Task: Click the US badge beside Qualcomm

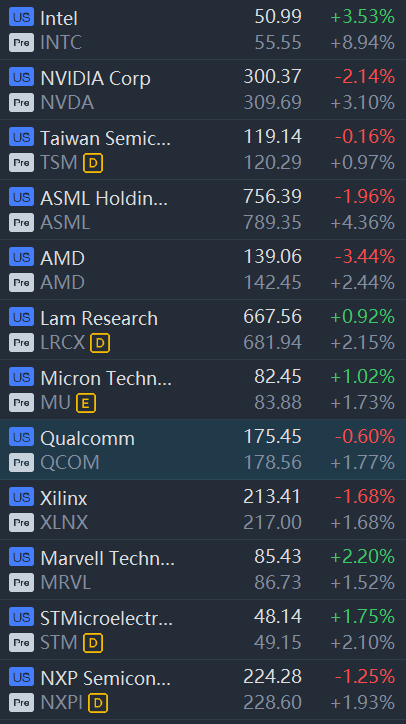Action: (x=21, y=437)
